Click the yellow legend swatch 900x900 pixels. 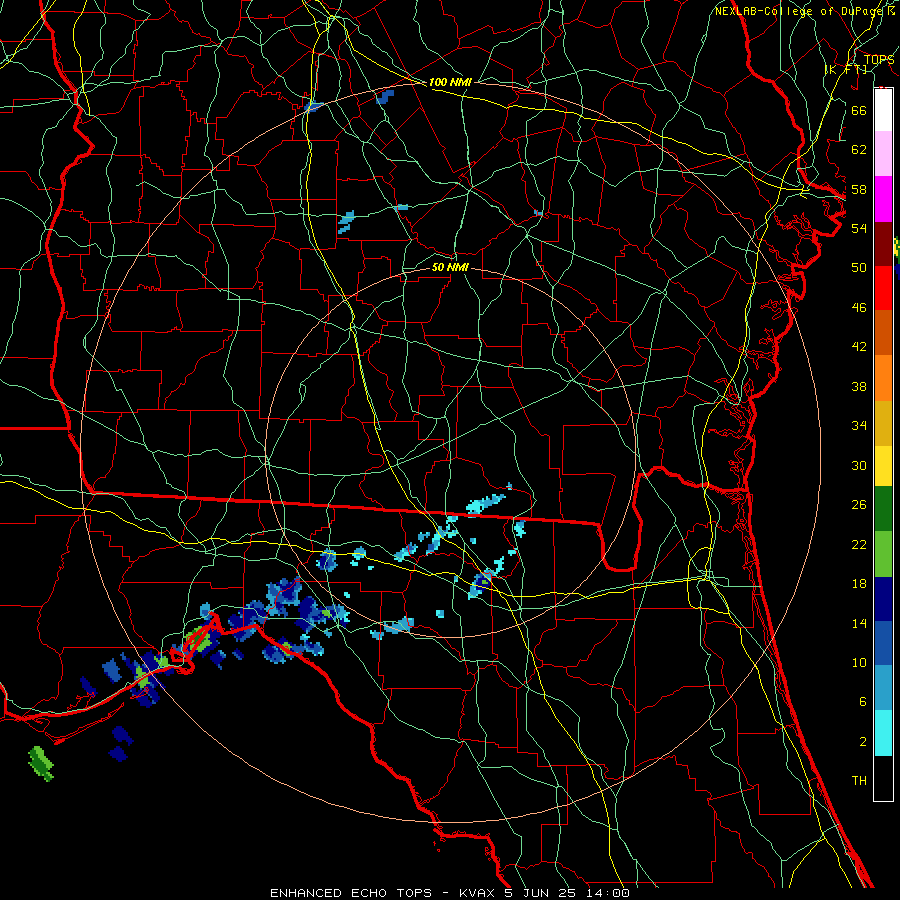coord(883,465)
